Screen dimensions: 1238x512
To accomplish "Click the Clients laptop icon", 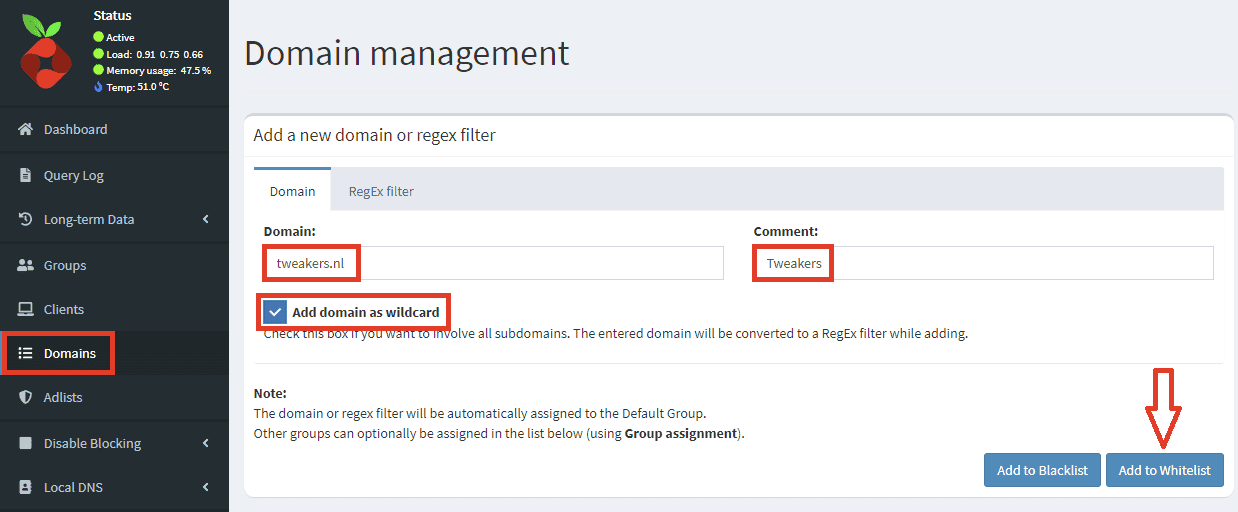I will (26, 309).
